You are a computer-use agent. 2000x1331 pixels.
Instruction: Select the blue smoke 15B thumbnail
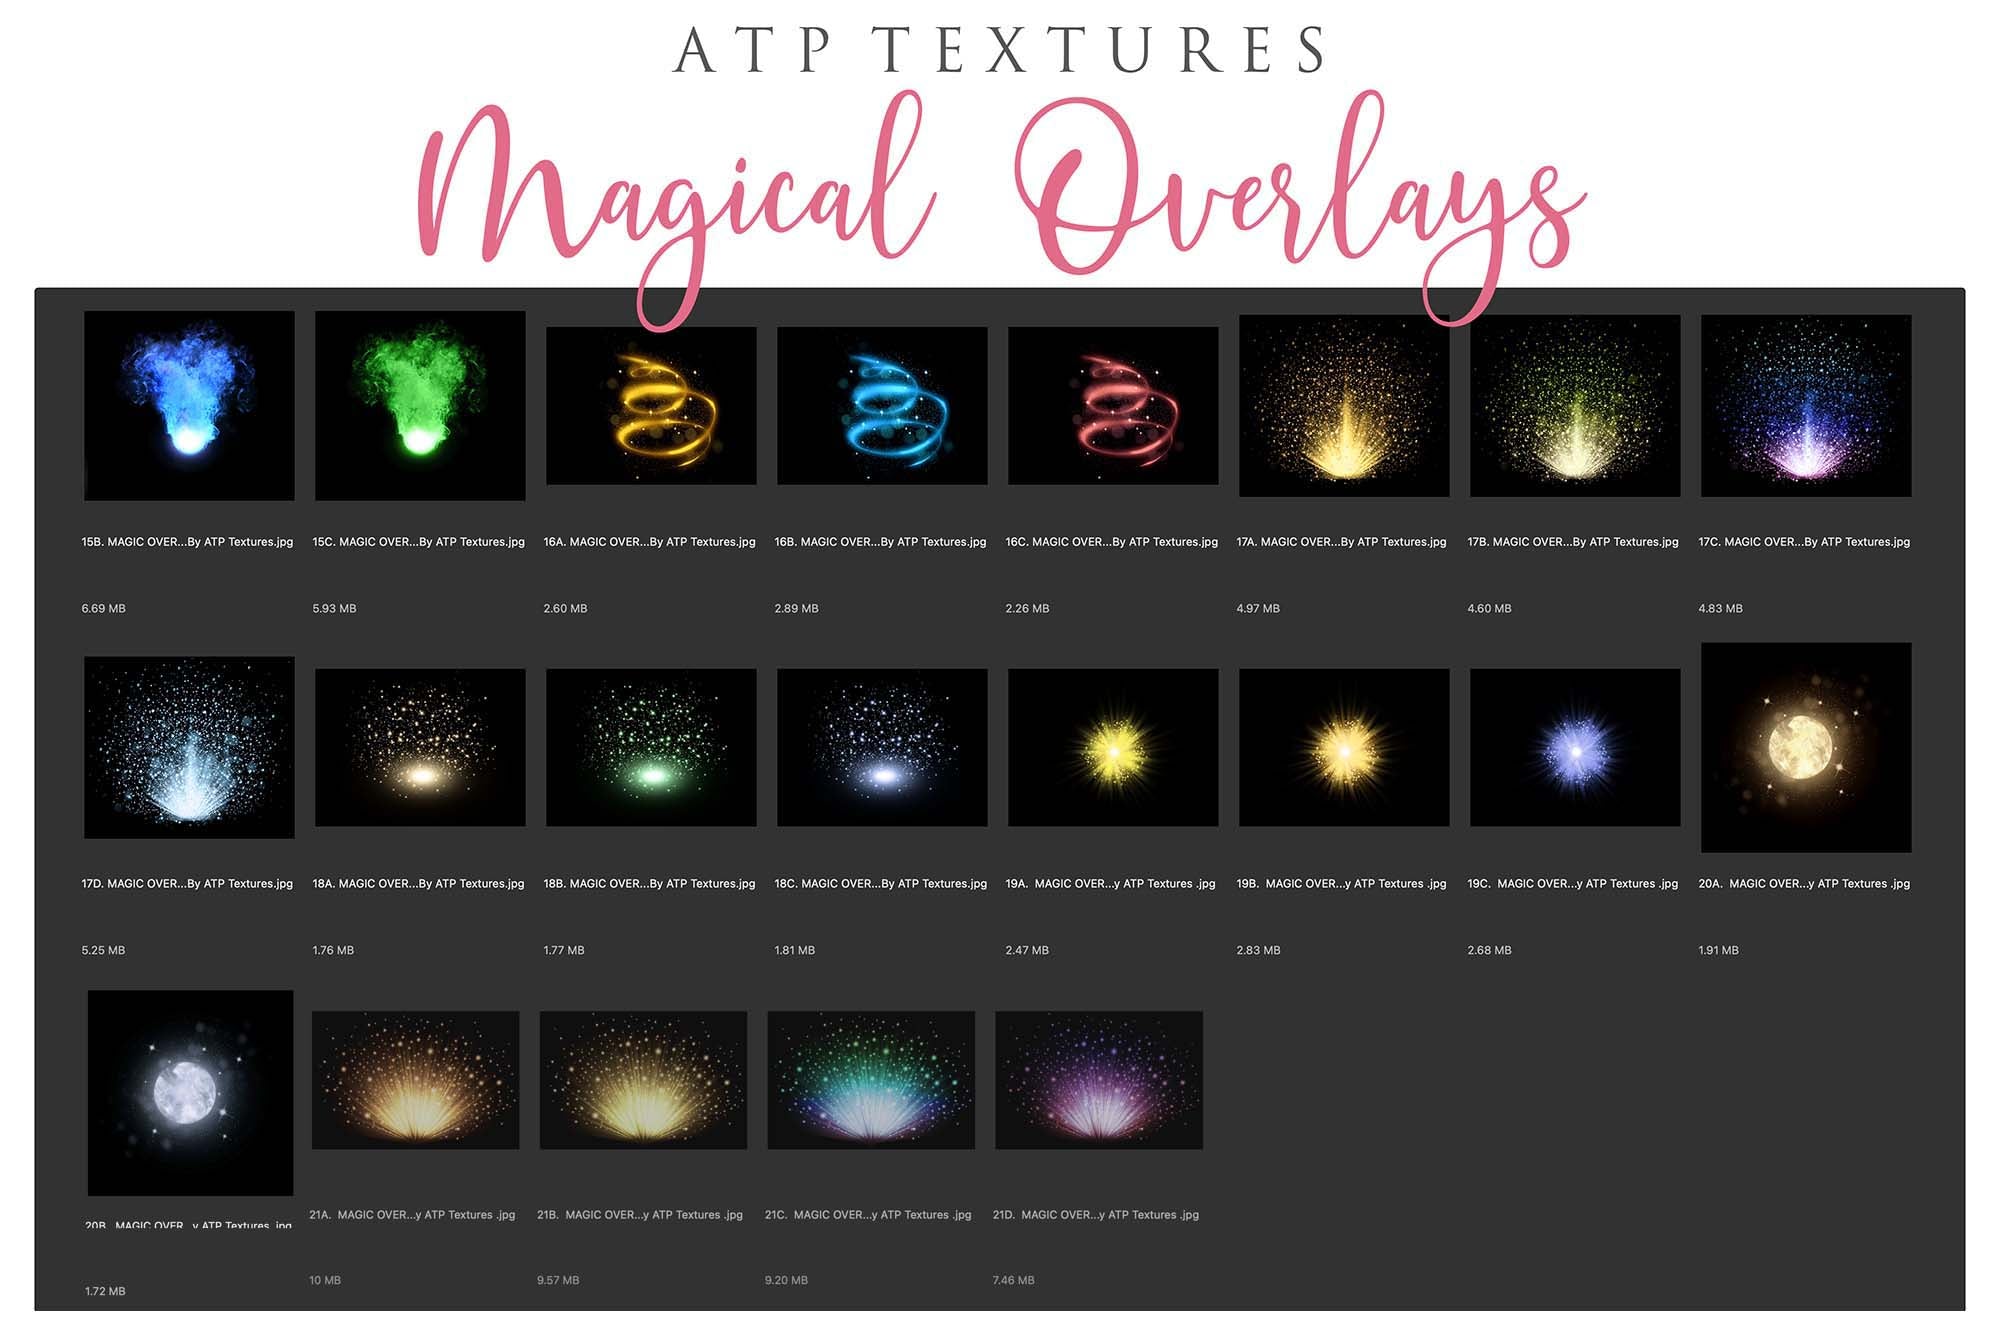point(189,405)
